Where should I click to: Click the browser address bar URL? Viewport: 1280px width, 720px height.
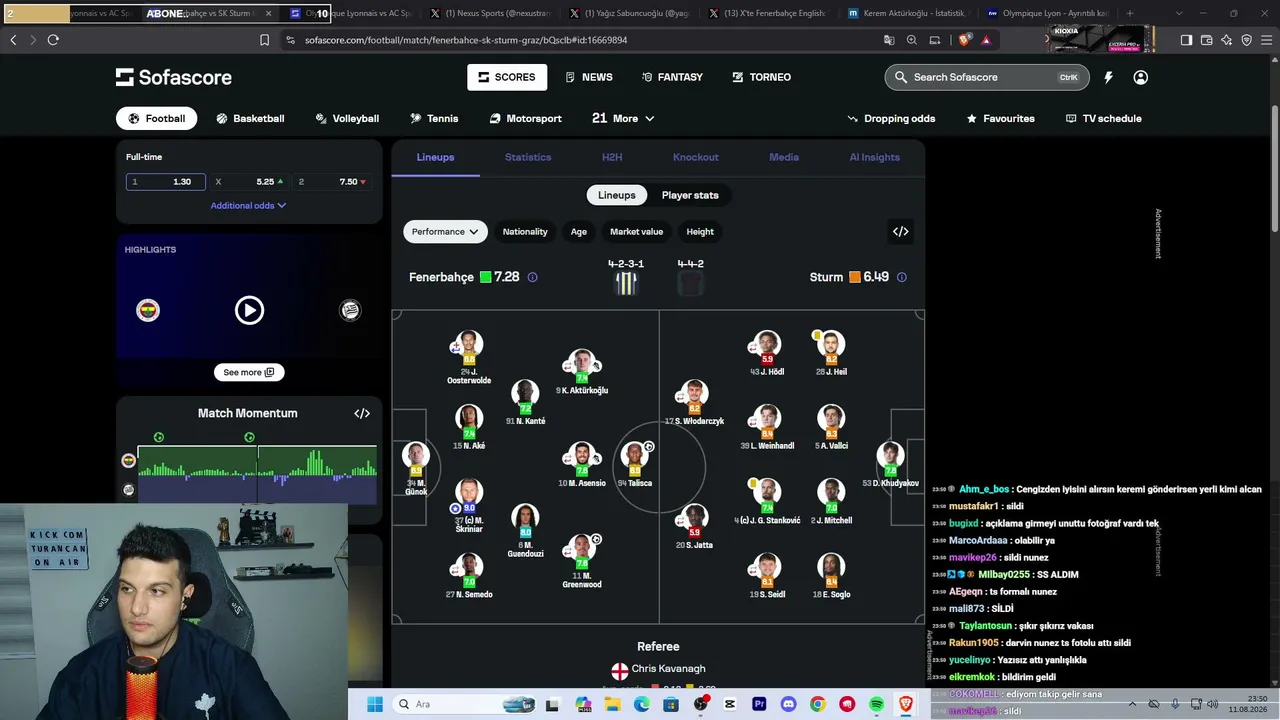click(x=466, y=40)
